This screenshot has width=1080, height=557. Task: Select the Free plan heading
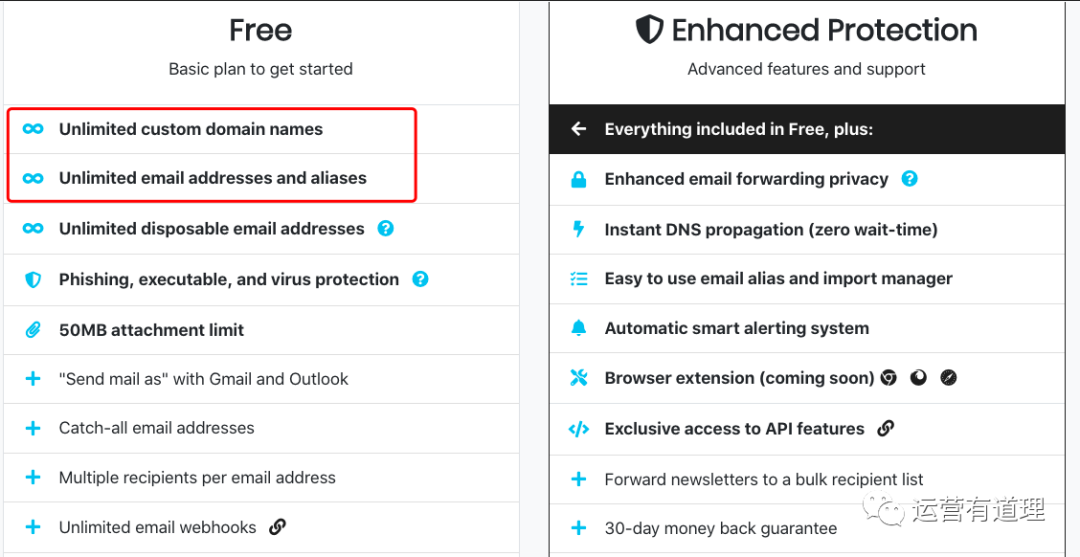tap(260, 31)
